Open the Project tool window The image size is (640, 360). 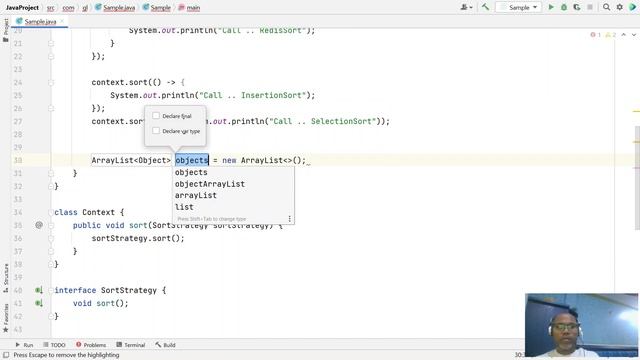(6, 31)
